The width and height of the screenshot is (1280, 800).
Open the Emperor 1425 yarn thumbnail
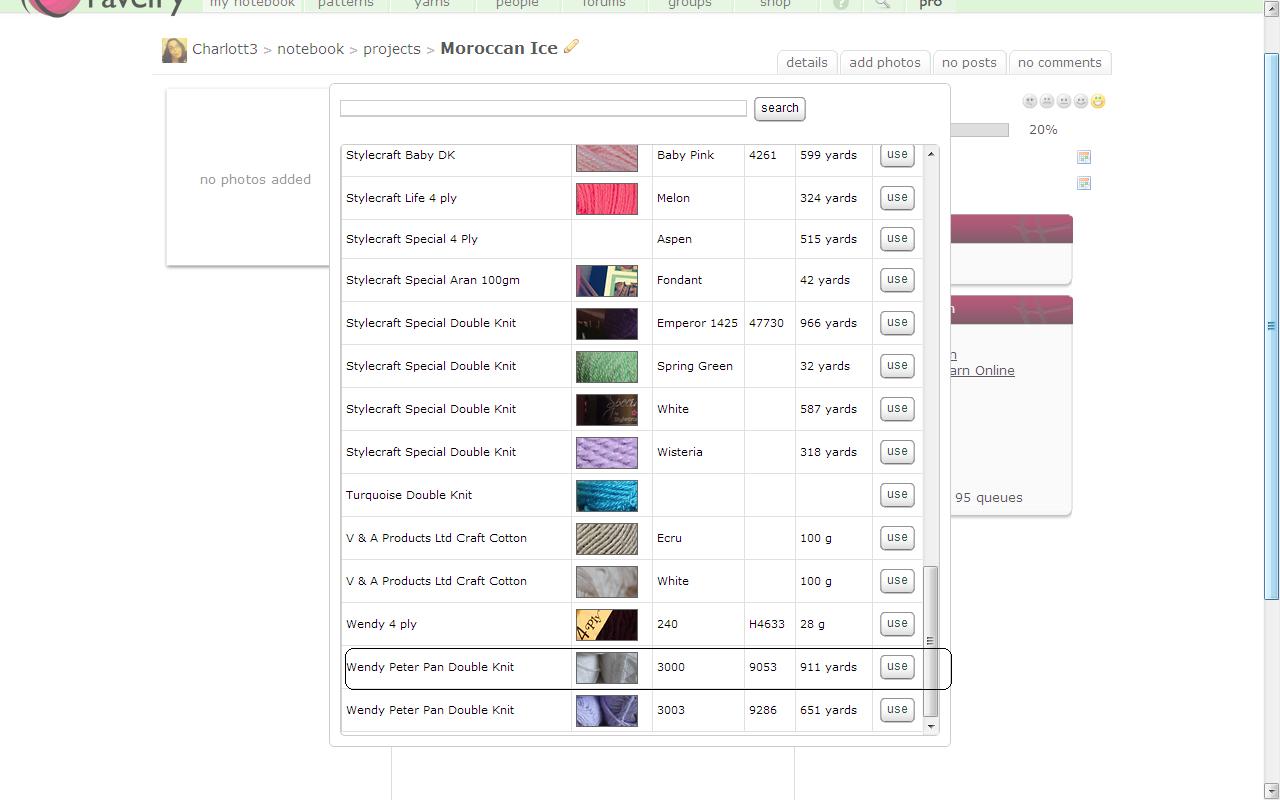(x=607, y=324)
